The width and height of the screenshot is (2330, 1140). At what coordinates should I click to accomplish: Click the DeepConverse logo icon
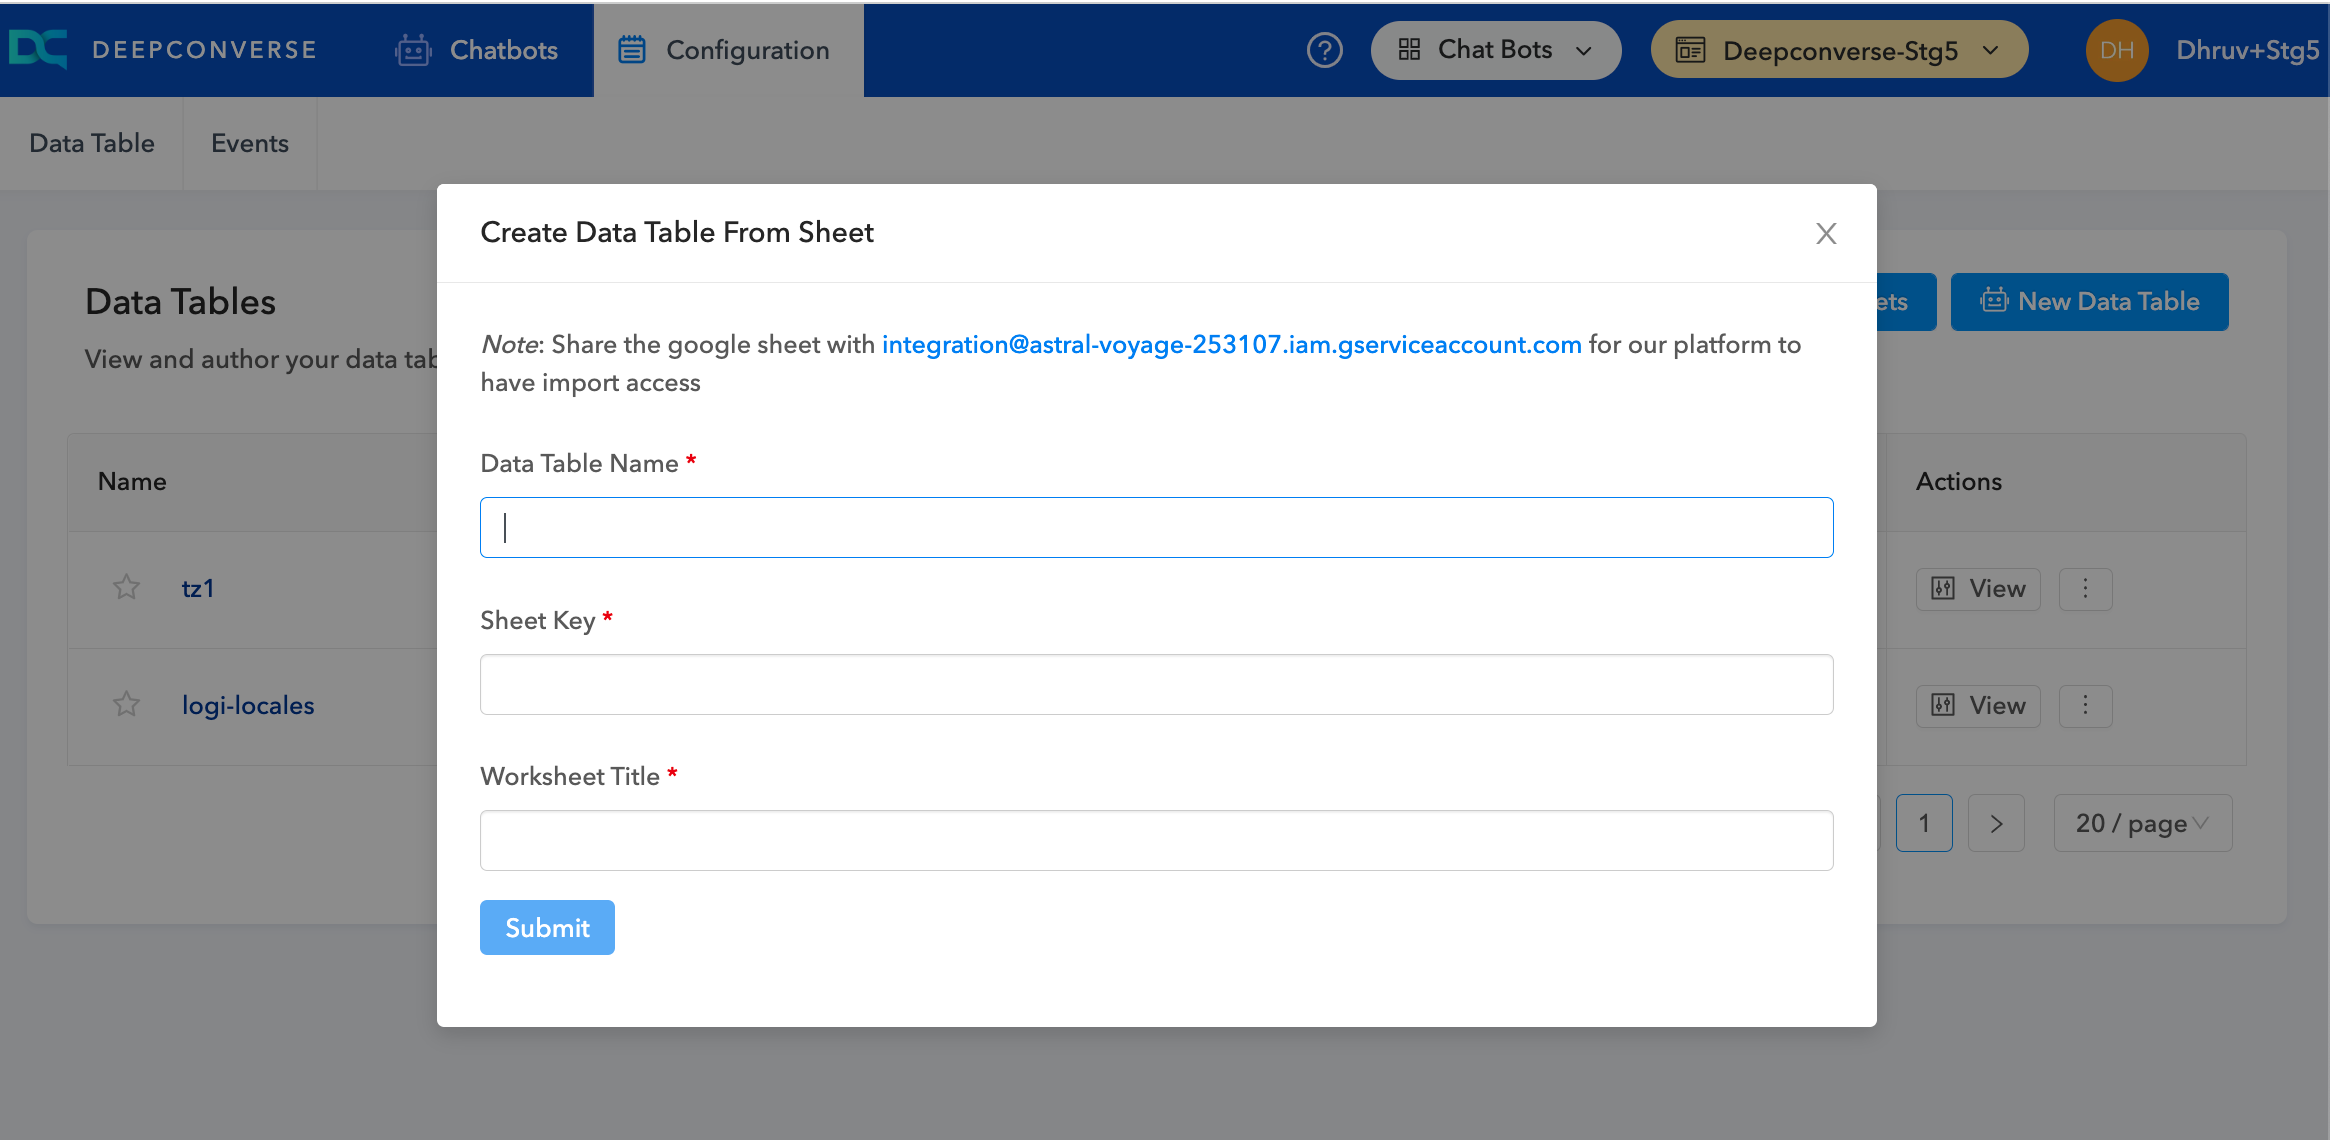[x=38, y=49]
